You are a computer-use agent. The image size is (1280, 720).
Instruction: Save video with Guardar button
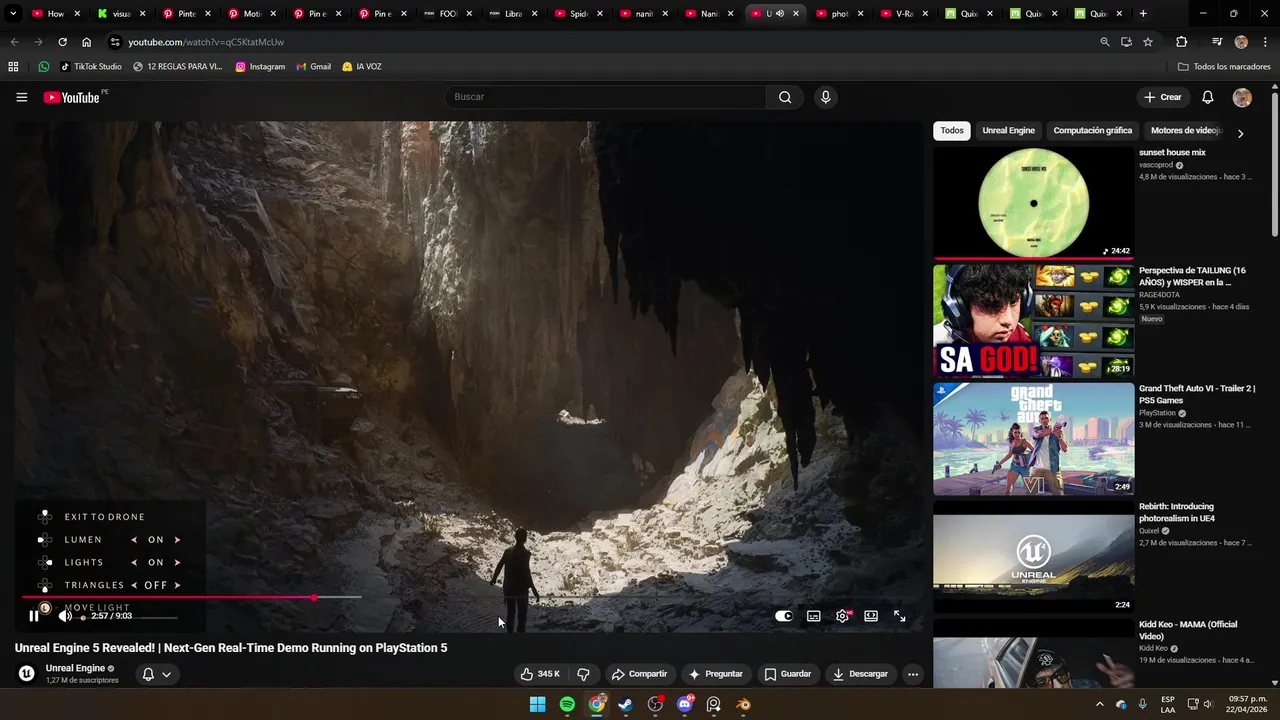788,674
